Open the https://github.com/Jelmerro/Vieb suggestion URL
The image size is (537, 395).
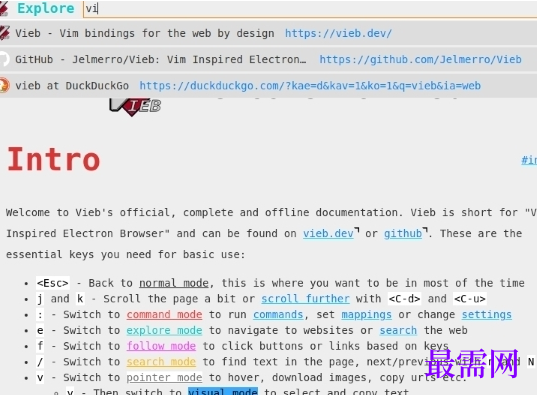pos(420,59)
